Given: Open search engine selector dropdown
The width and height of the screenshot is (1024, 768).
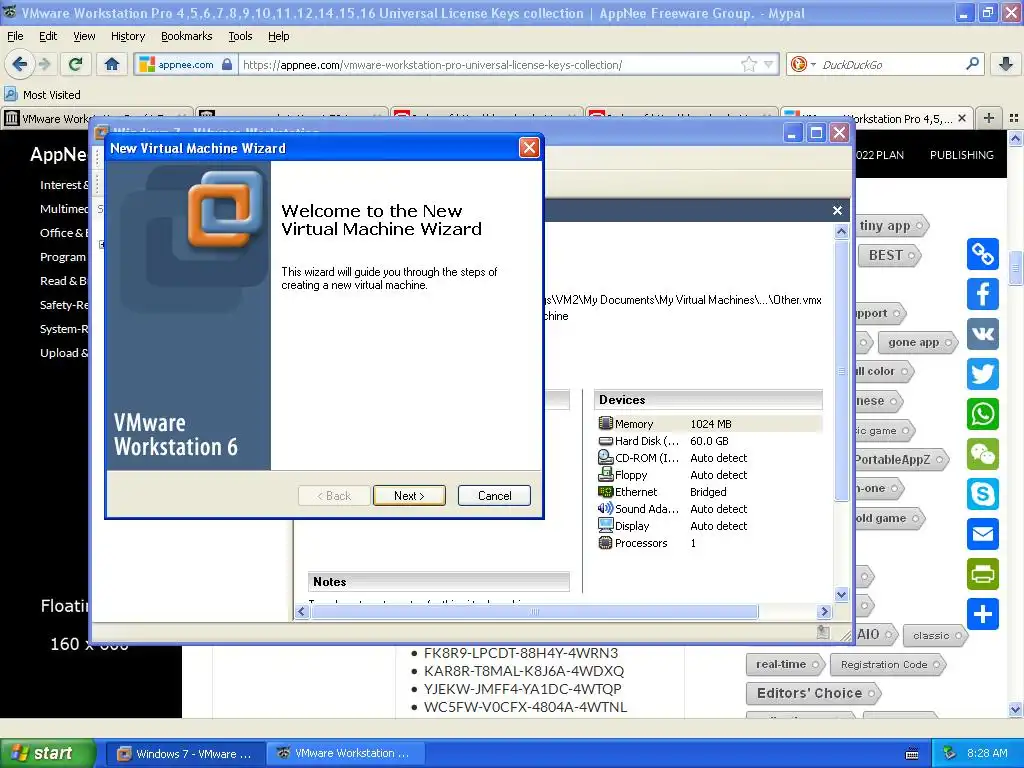Looking at the screenshot, I should (802, 64).
